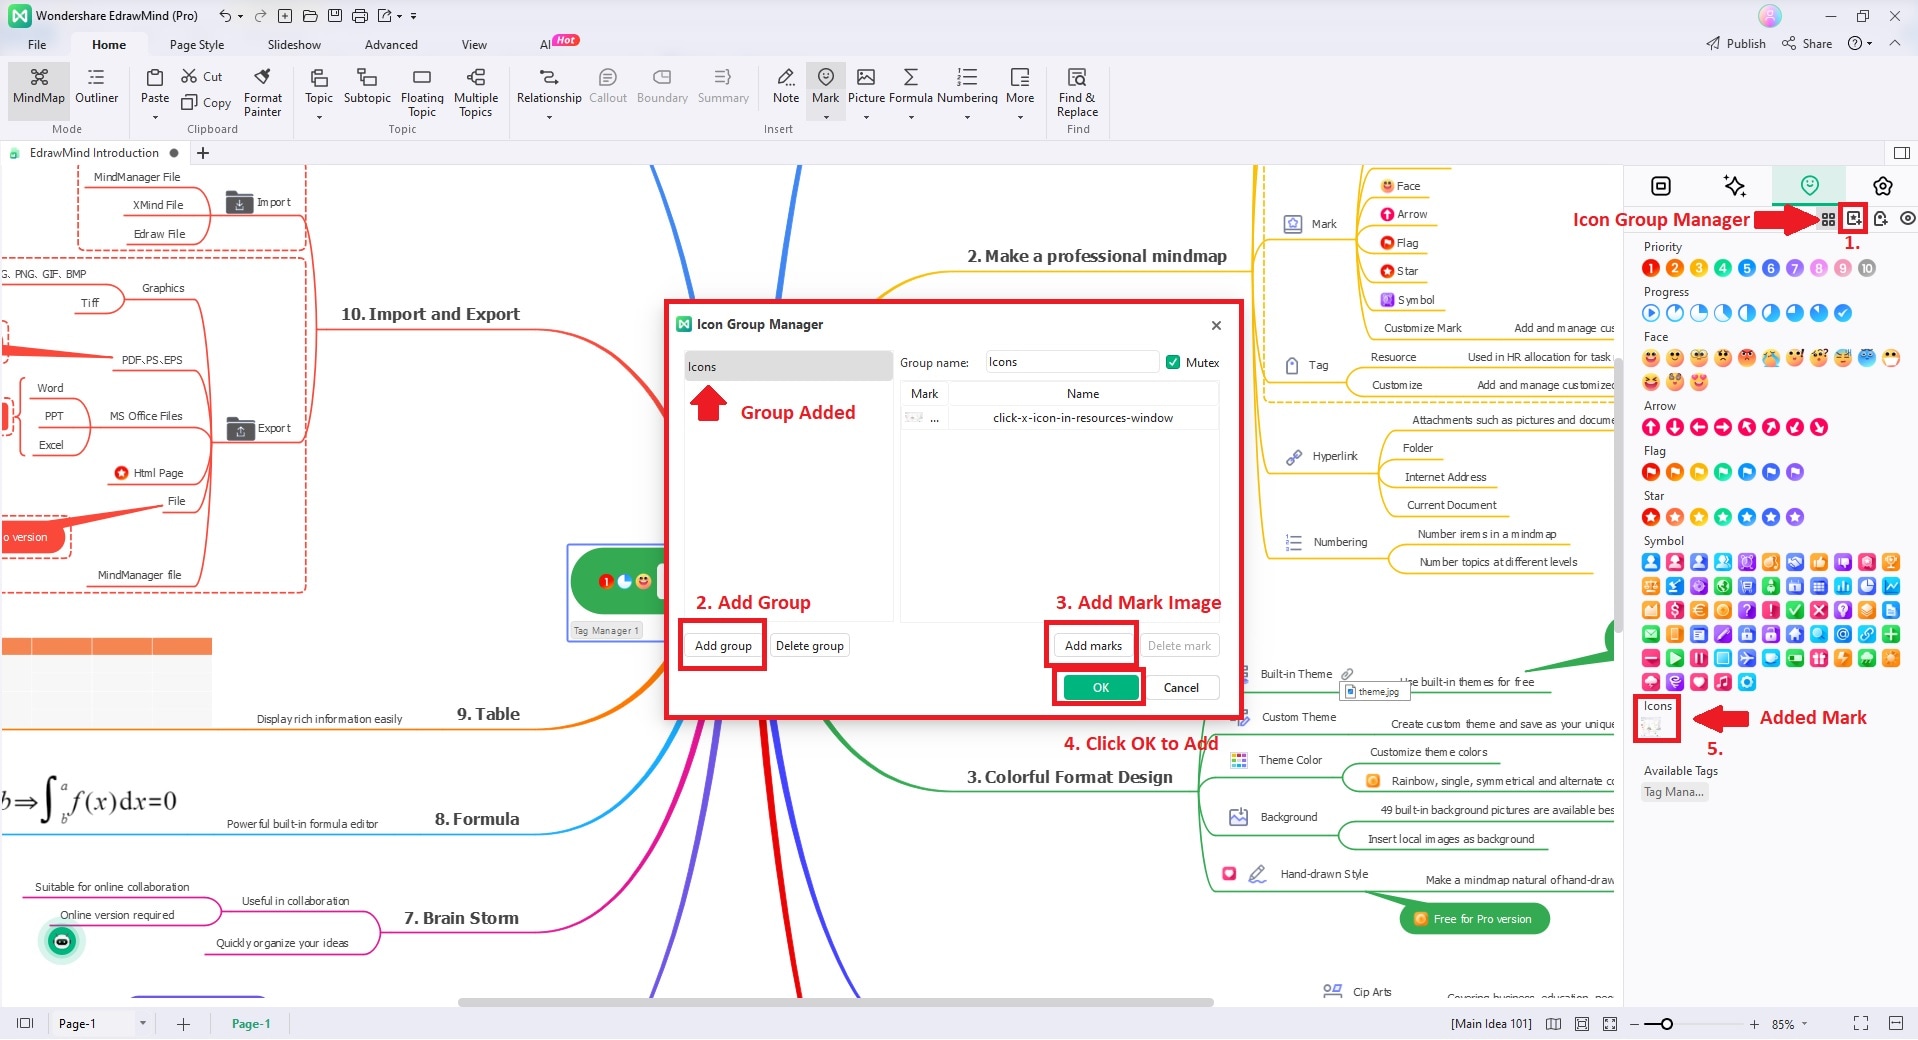Open the View tab

[x=474, y=45]
